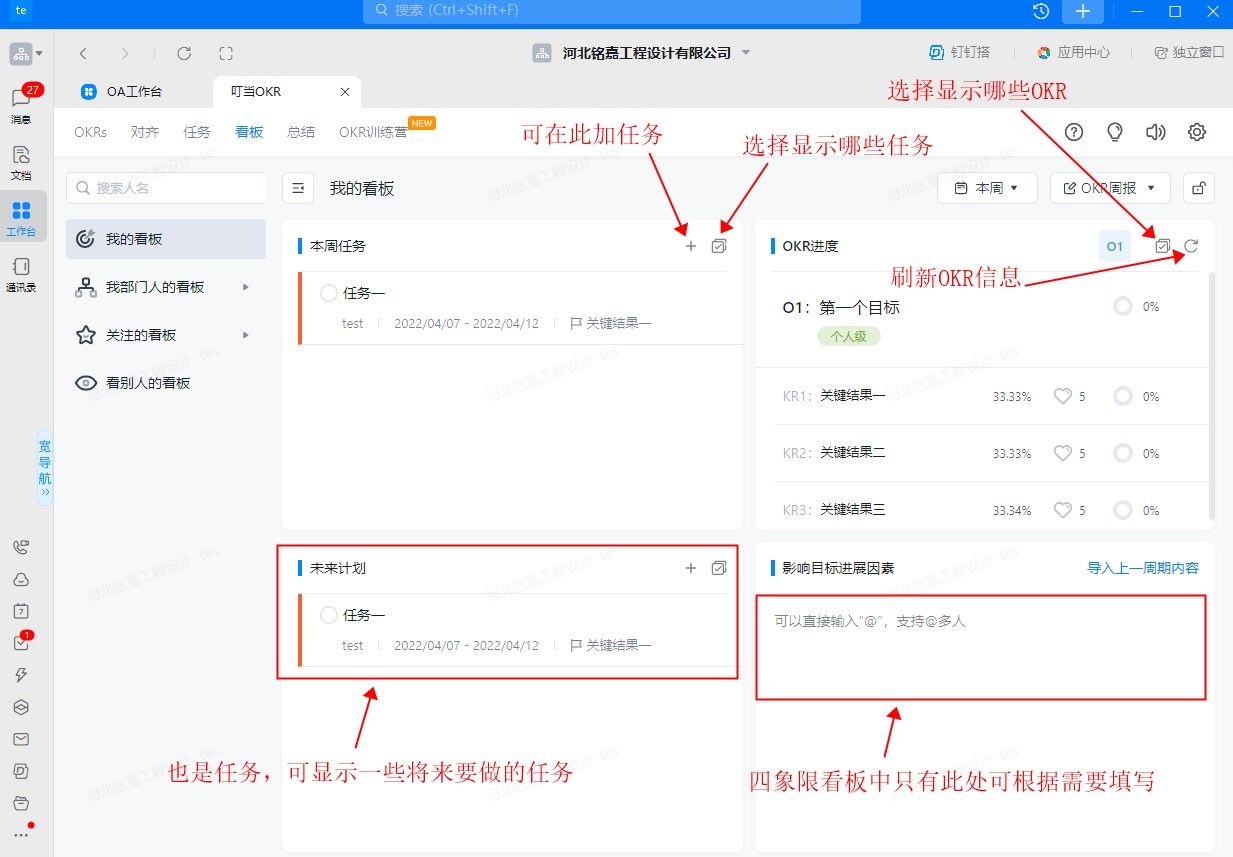
Task: Check off 任务一 in 未来计划
Action: tap(329, 615)
